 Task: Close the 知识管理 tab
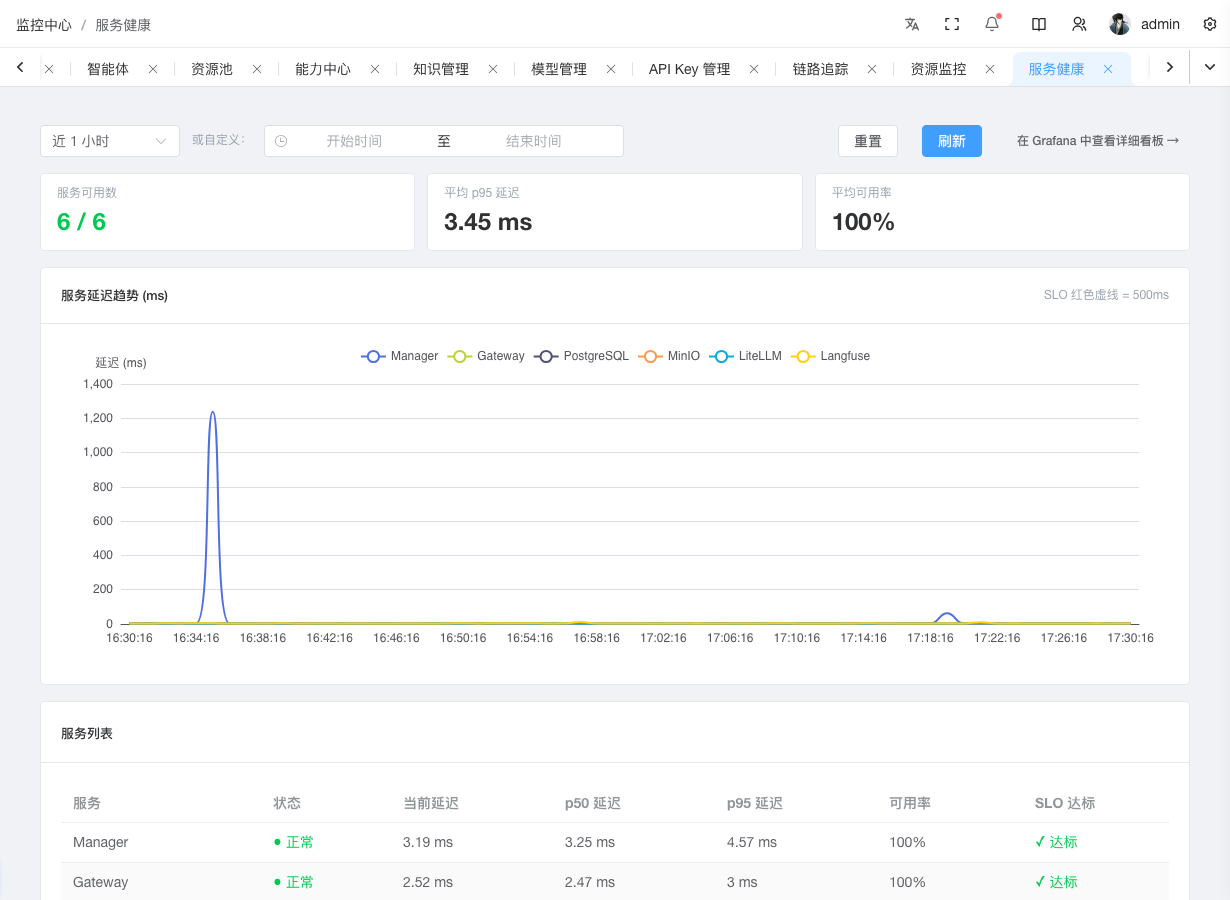point(493,69)
